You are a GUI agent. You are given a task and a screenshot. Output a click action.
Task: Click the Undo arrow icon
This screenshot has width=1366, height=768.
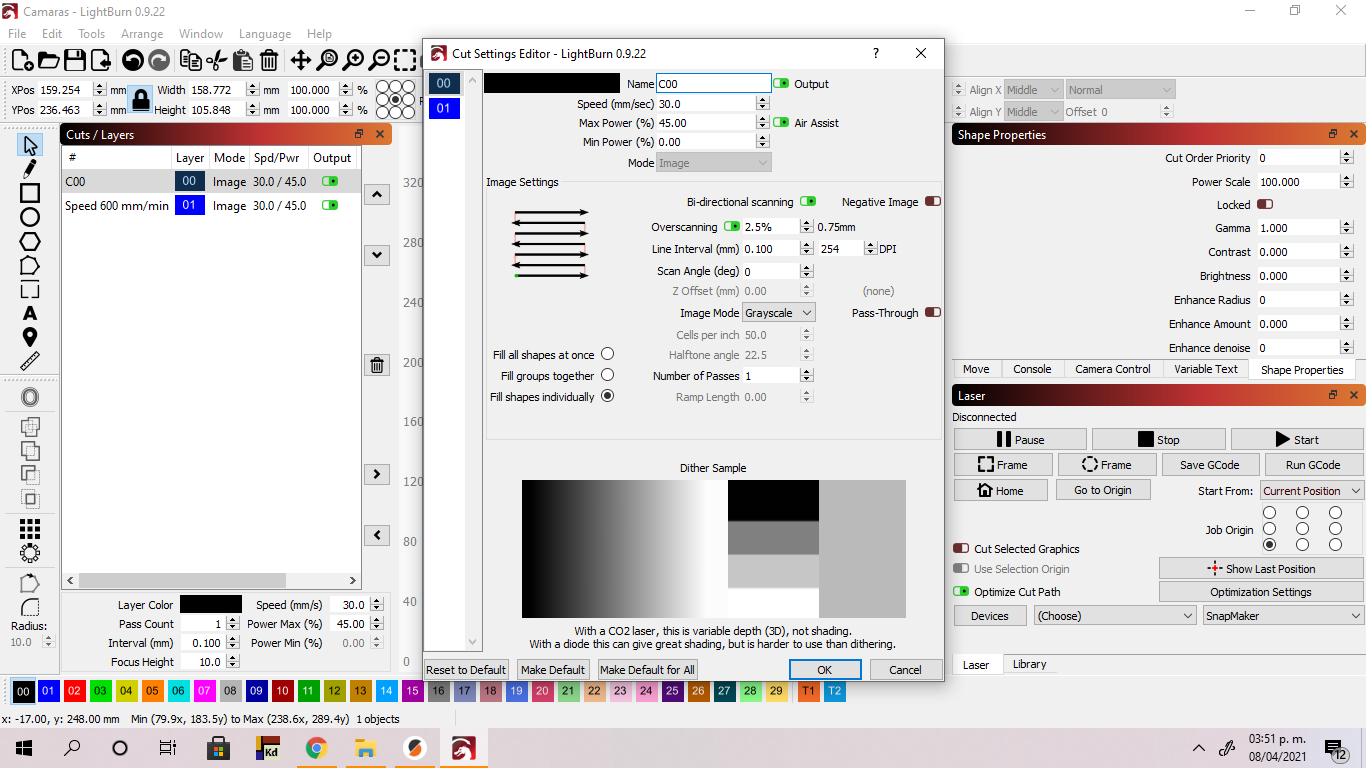pyautogui.click(x=132, y=60)
